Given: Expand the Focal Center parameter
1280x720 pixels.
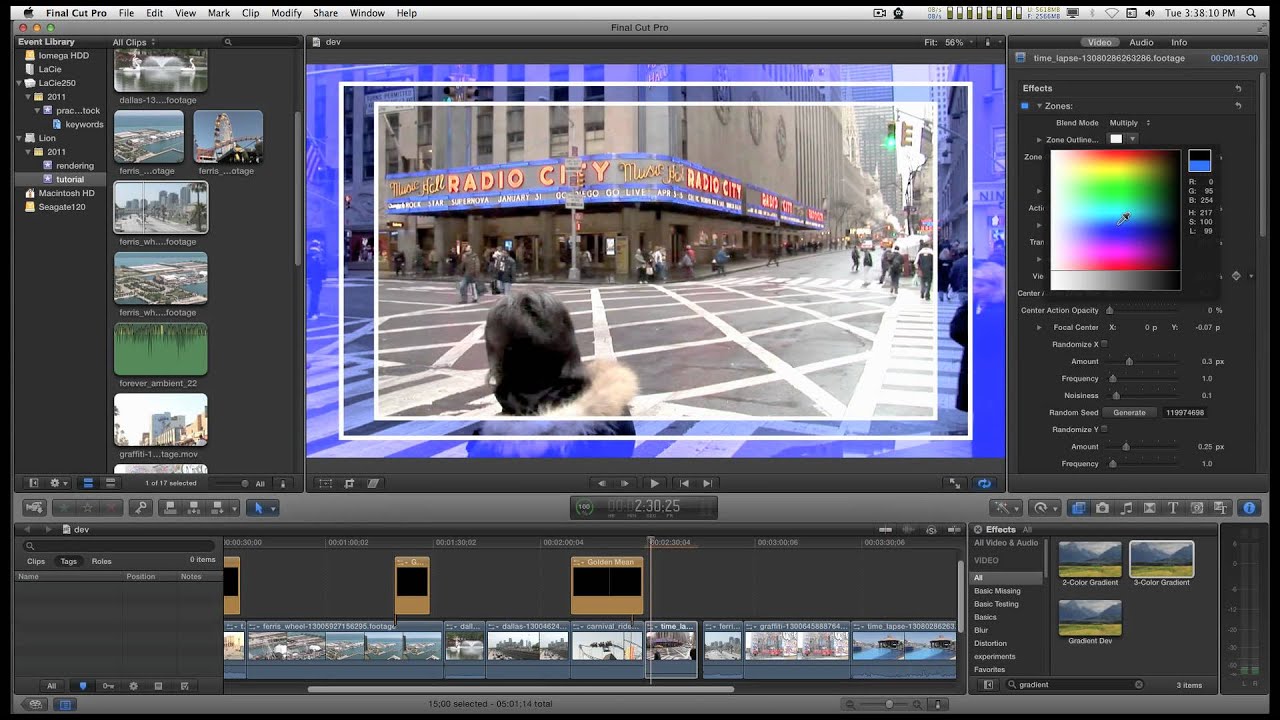Looking at the screenshot, I should pyautogui.click(x=1039, y=327).
